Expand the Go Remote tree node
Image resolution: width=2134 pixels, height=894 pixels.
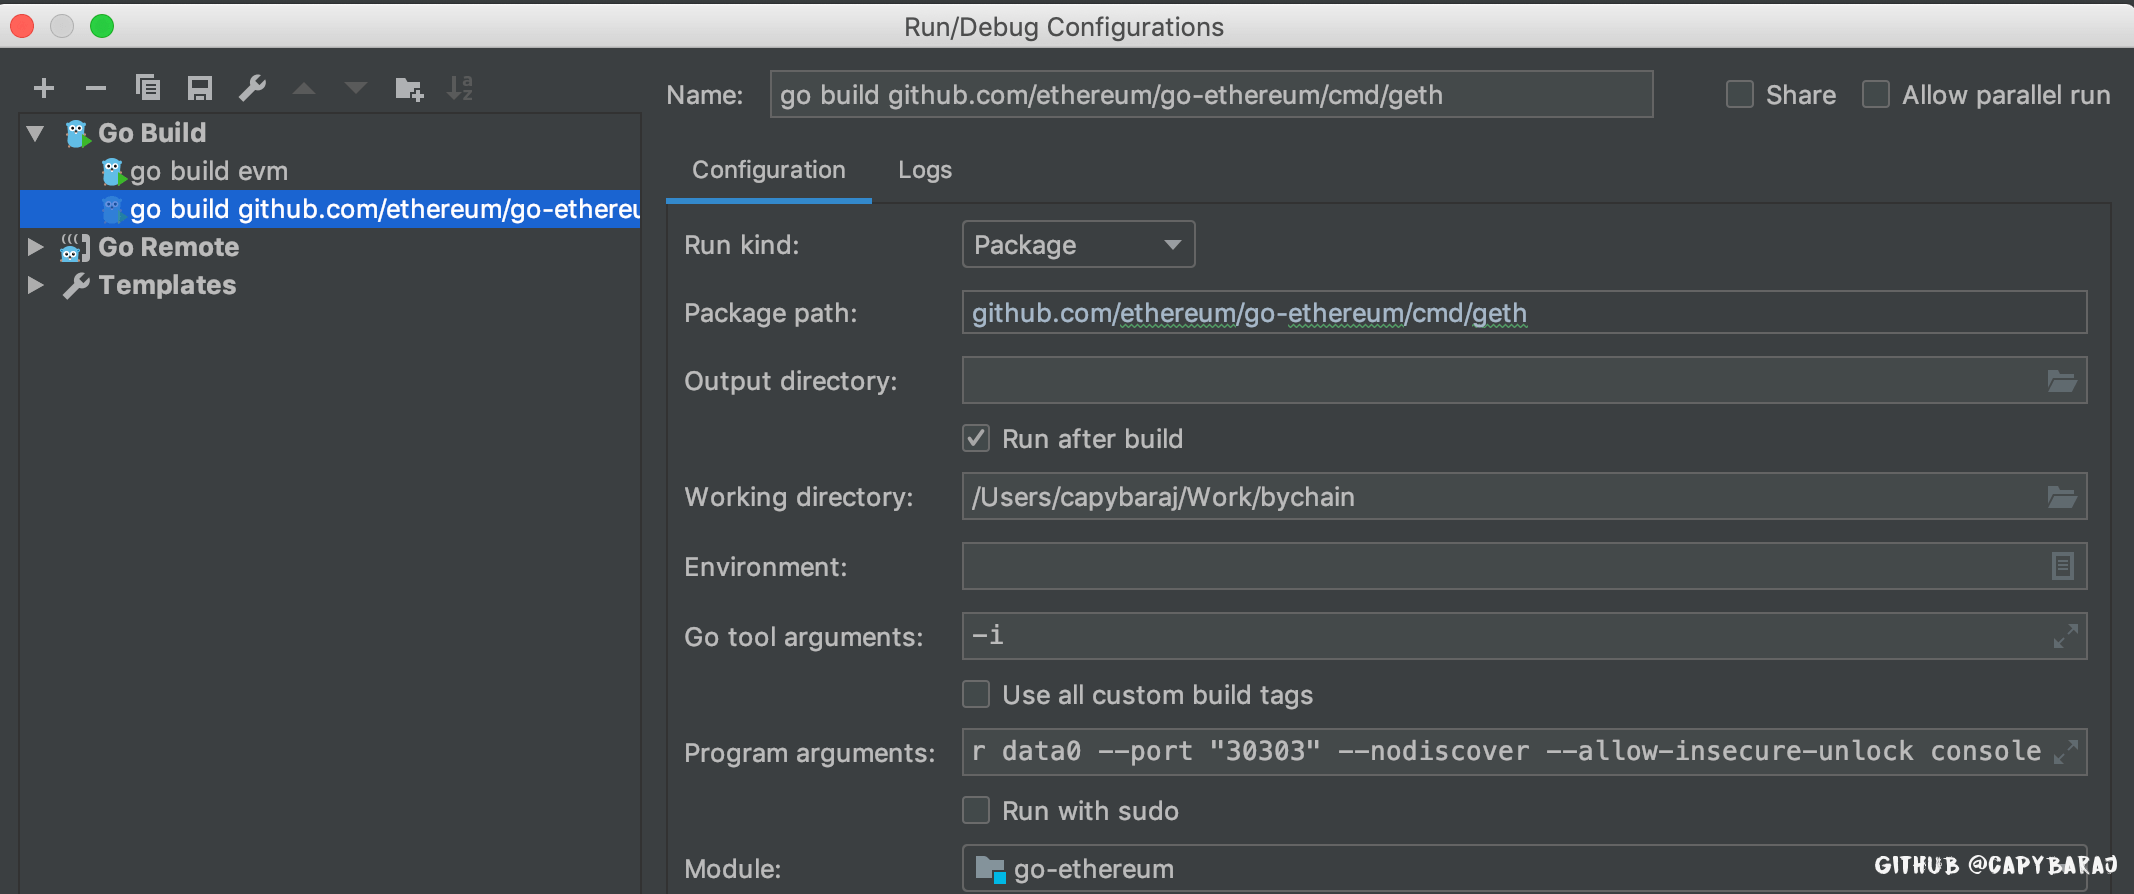(36, 247)
